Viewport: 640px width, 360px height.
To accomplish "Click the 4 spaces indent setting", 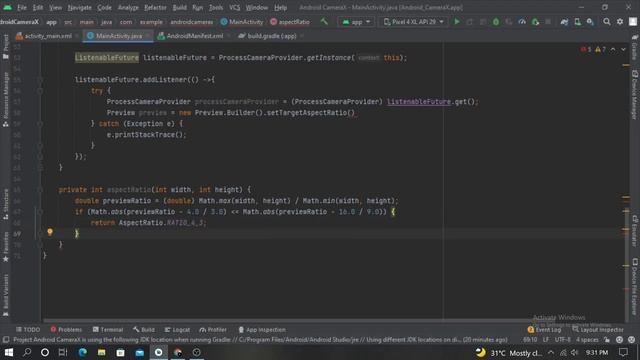I will click(587, 340).
